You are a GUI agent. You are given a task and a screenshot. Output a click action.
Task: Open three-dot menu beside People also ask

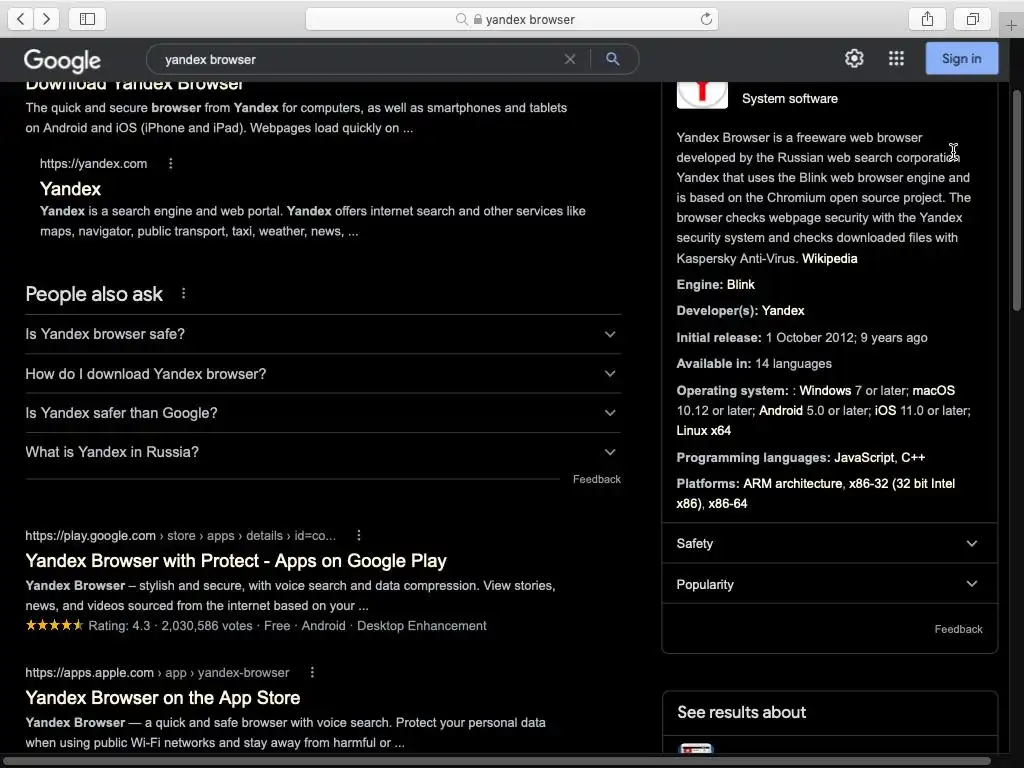click(x=184, y=293)
